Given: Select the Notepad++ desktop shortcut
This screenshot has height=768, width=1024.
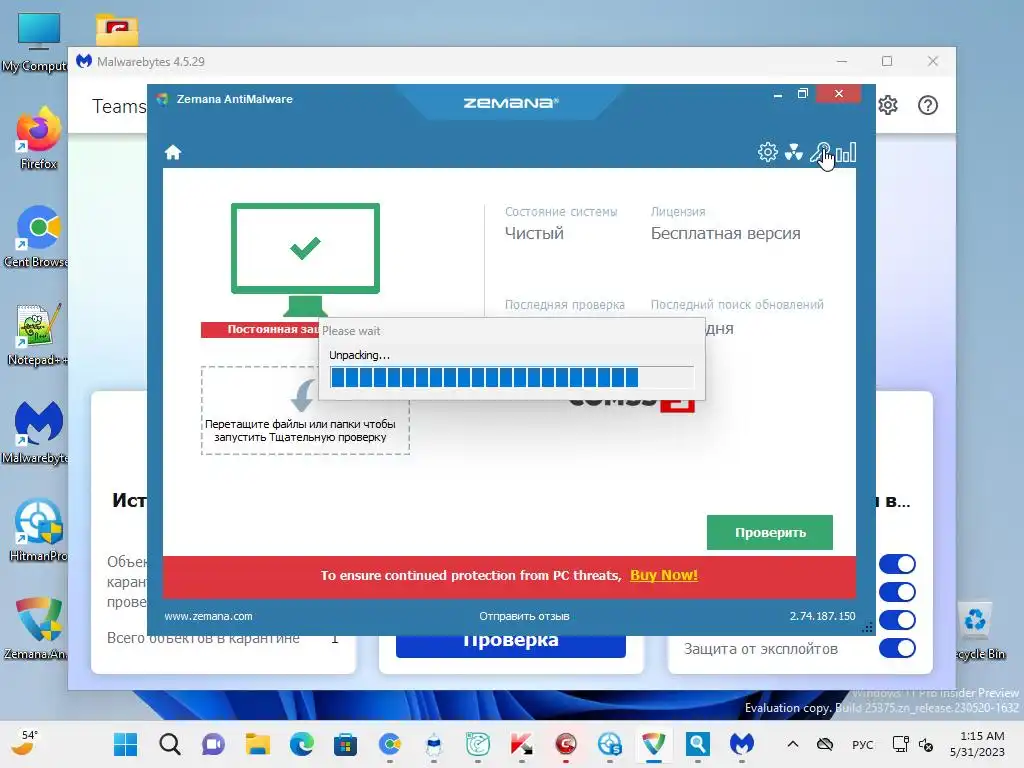Looking at the screenshot, I should [x=37, y=334].
